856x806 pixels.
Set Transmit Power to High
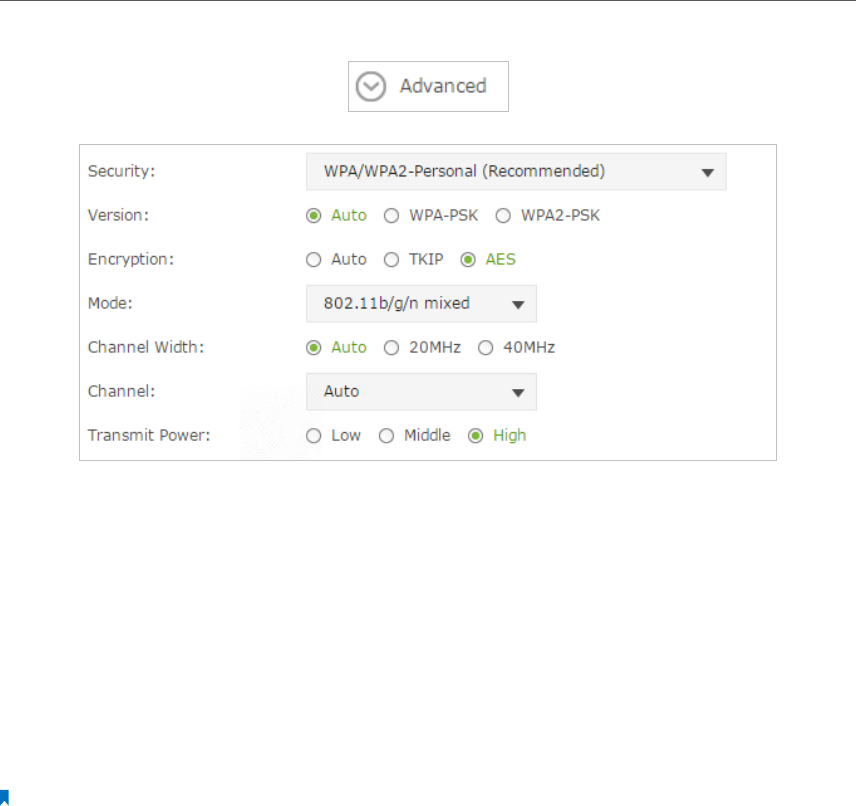tap(475, 436)
